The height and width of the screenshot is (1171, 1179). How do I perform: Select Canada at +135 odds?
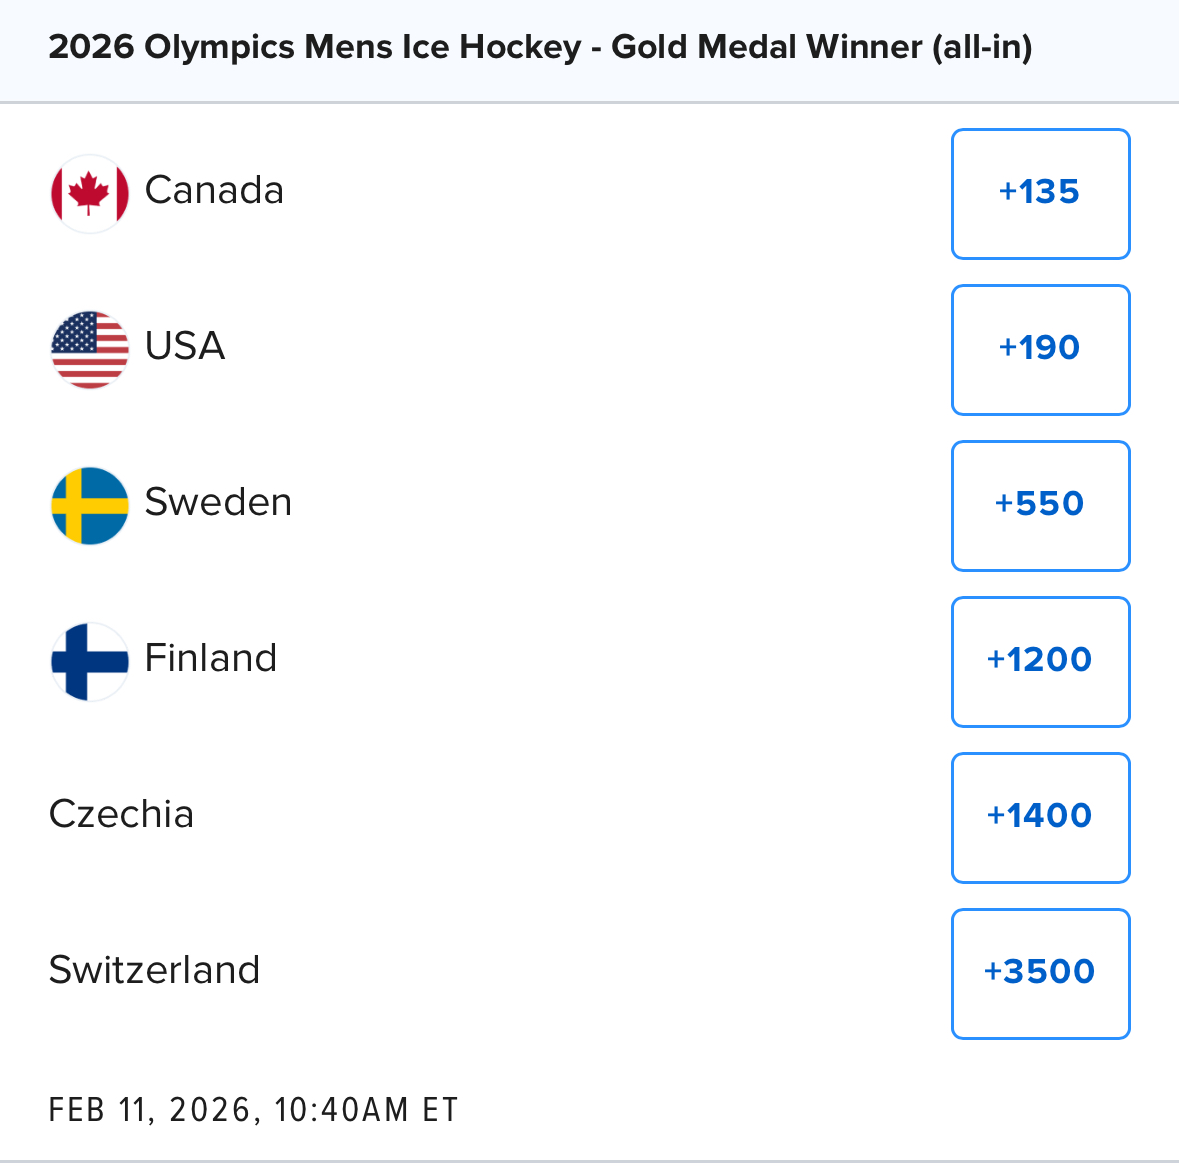click(1040, 193)
